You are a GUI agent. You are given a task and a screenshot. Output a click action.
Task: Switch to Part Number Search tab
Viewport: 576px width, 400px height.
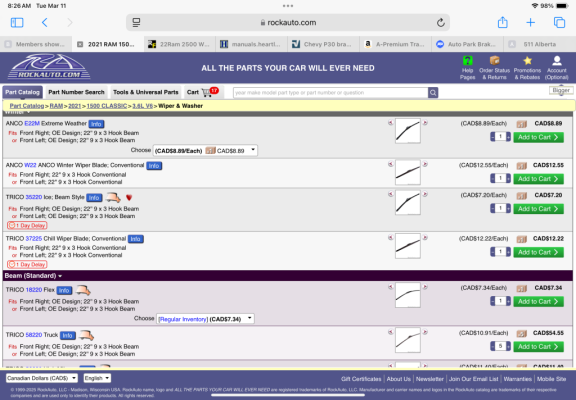tap(76, 92)
